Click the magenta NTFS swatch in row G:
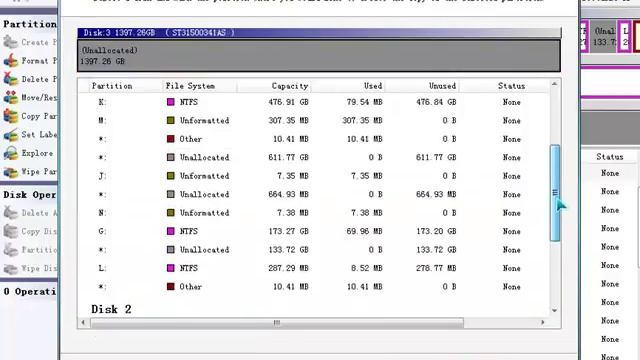Screen dimensions: 640x360 click(171, 231)
